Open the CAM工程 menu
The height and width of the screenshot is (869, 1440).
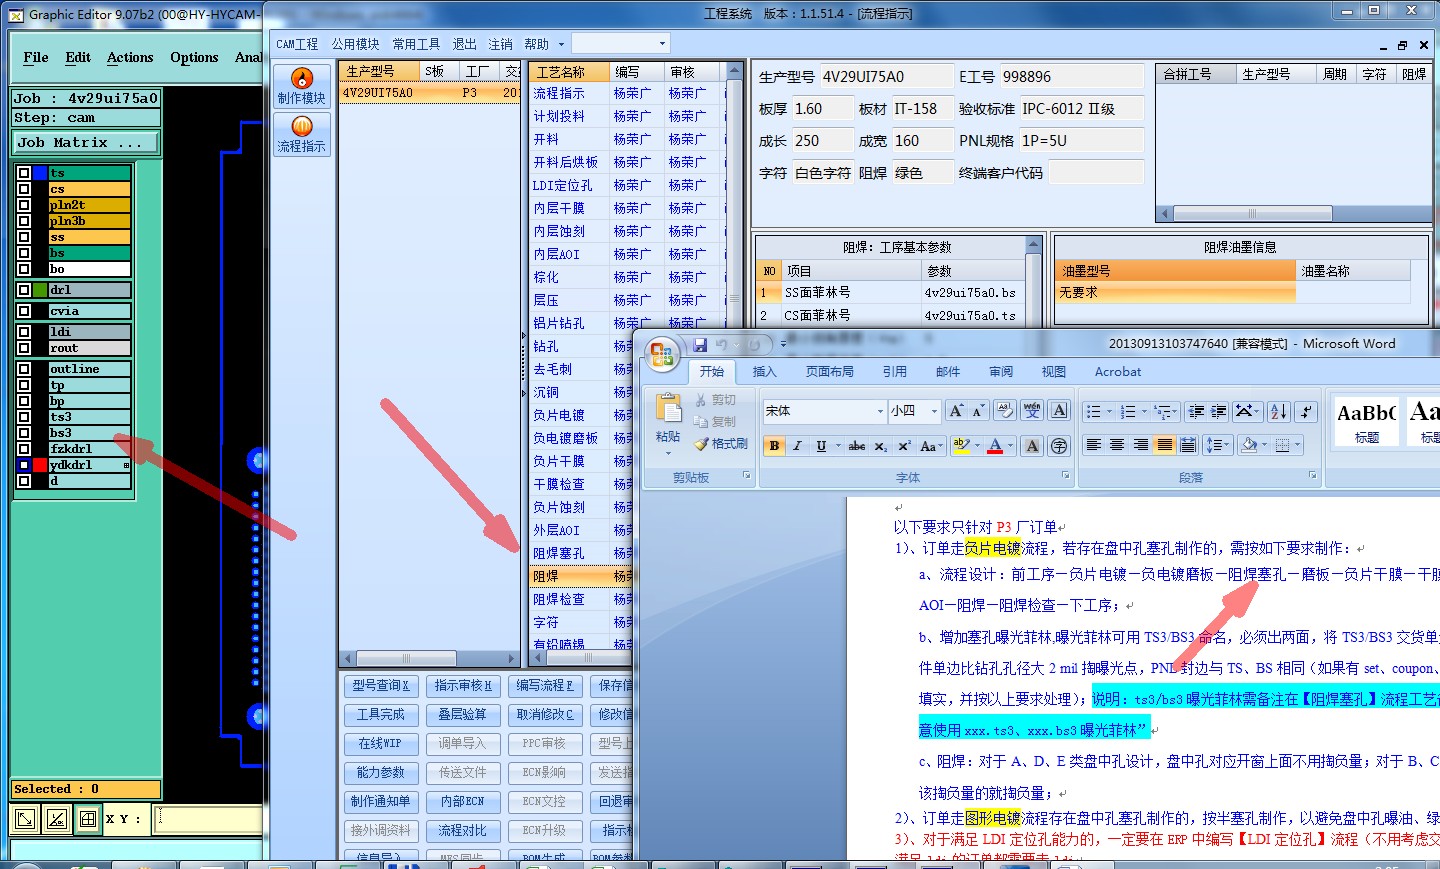[x=297, y=44]
